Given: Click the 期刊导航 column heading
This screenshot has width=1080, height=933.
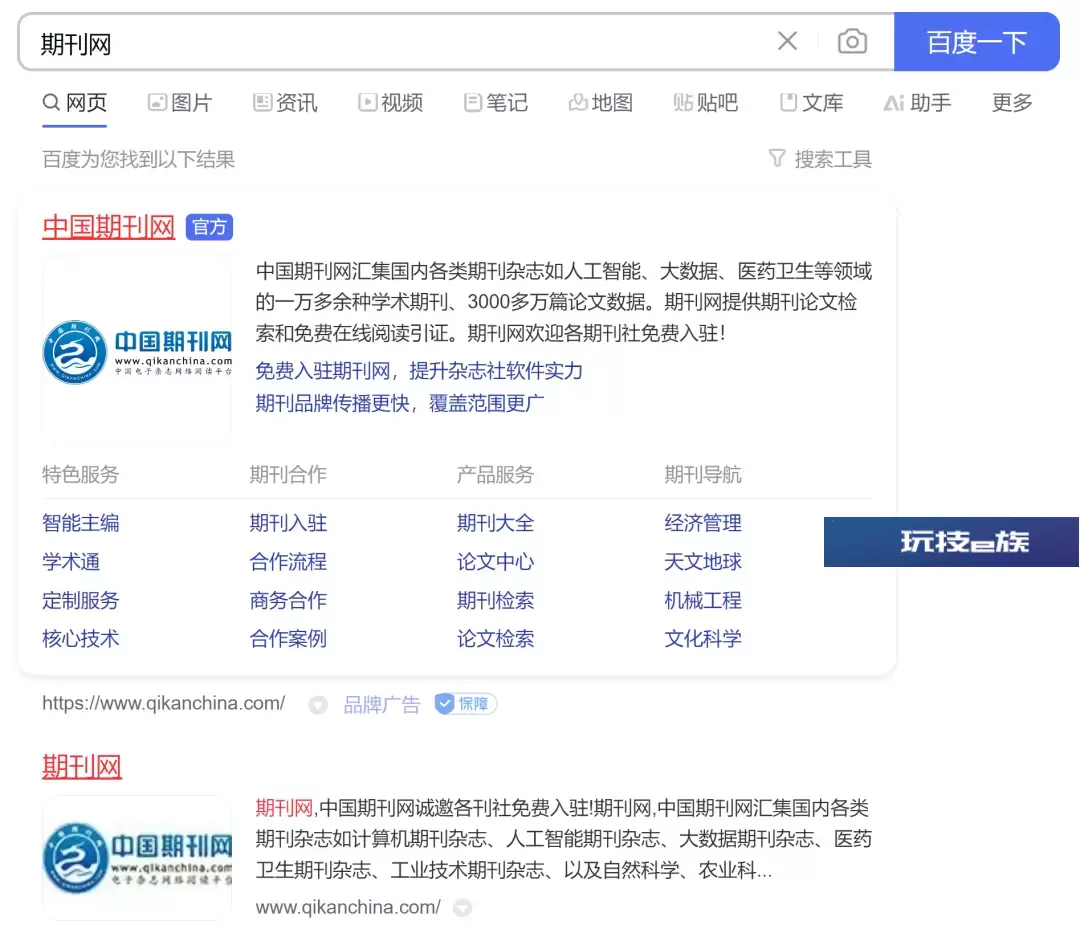Looking at the screenshot, I should [703, 474].
